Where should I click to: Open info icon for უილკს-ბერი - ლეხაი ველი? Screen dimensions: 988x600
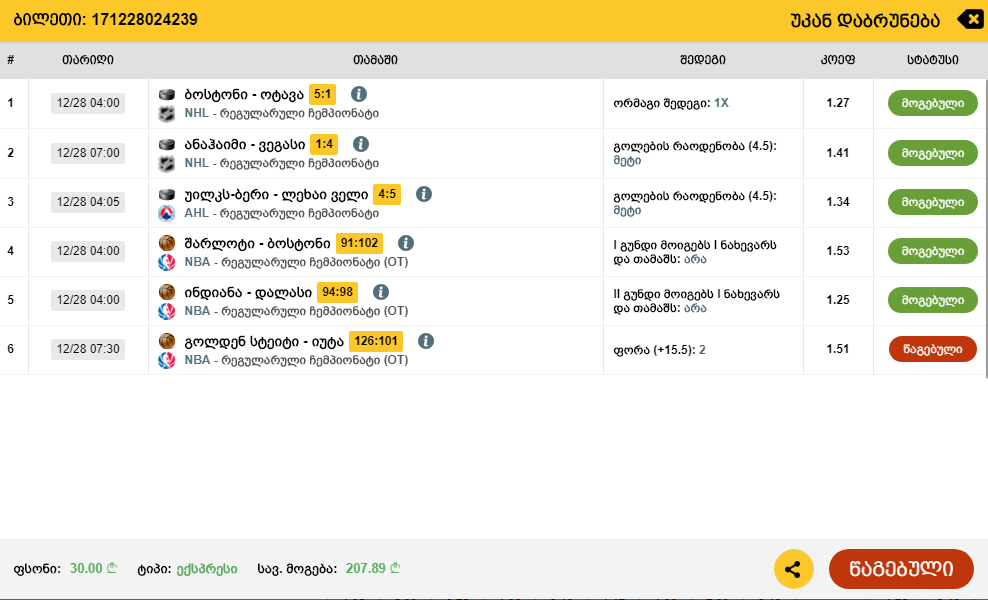pyautogui.click(x=424, y=194)
